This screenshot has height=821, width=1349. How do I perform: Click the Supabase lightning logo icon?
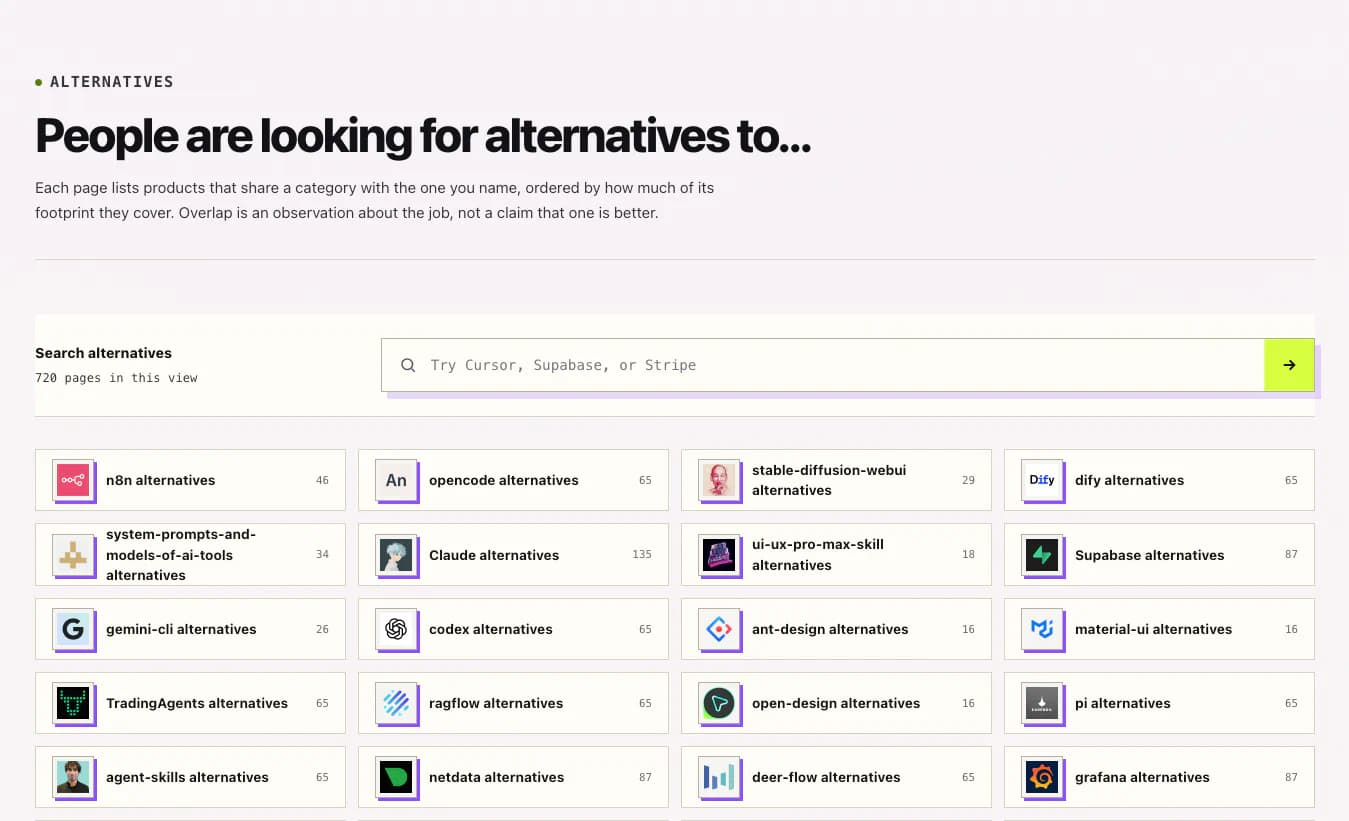1042,555
